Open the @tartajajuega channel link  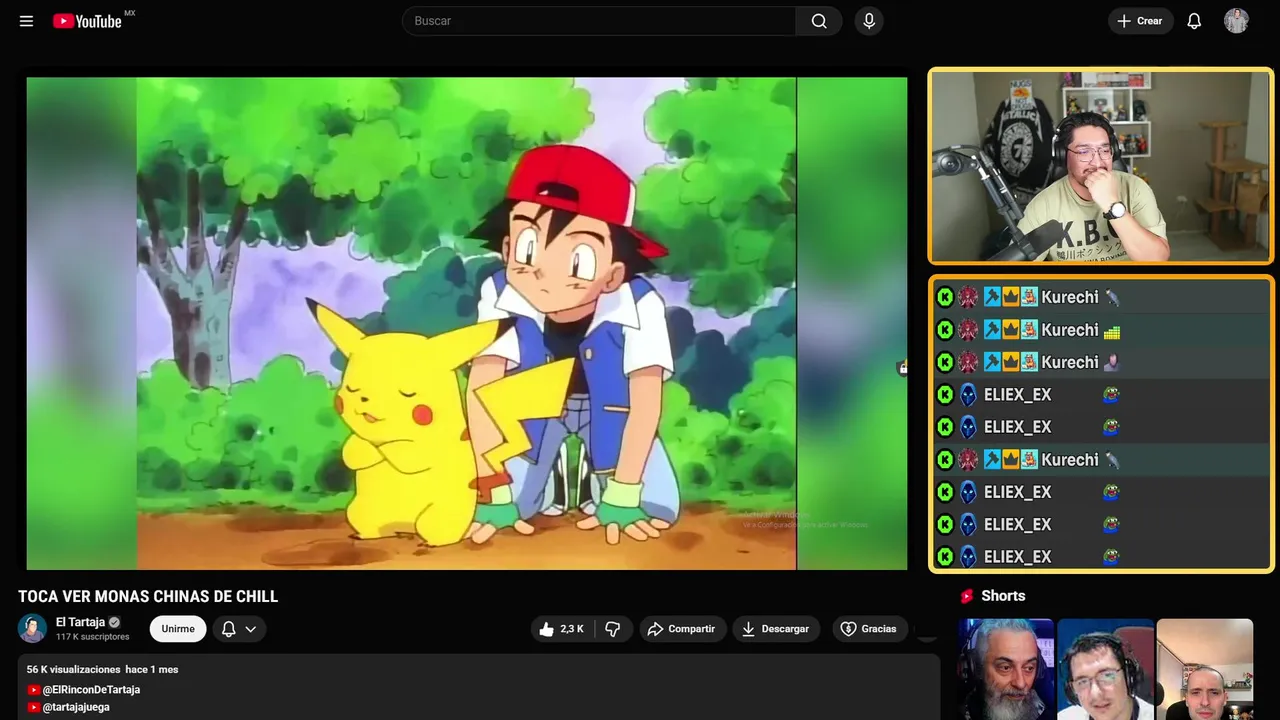point(76,707)
